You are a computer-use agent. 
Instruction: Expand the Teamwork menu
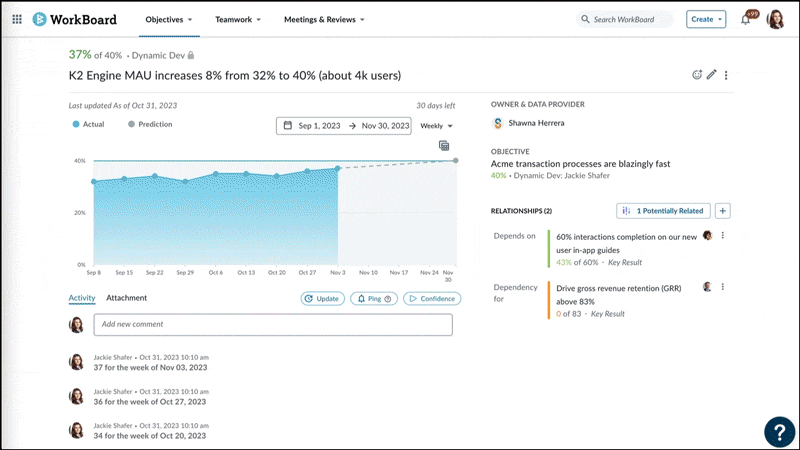[238, 19]
